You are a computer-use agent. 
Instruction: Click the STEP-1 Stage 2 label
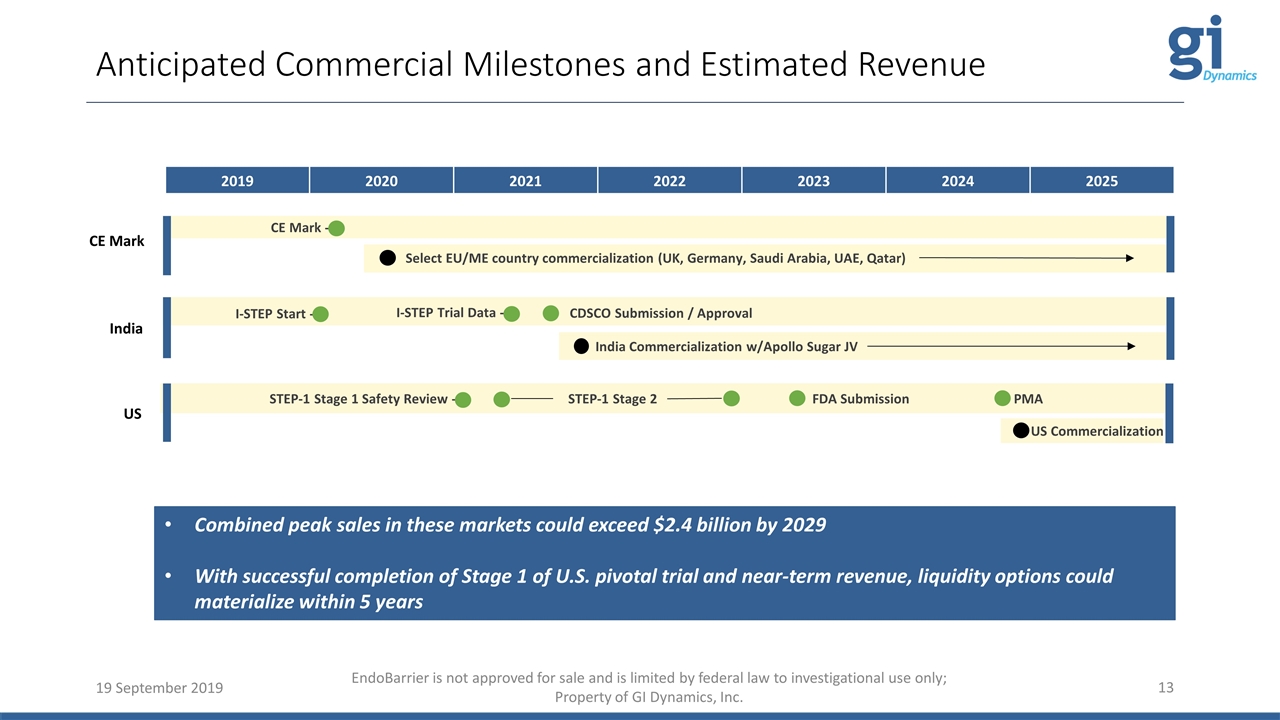point(612,399)
